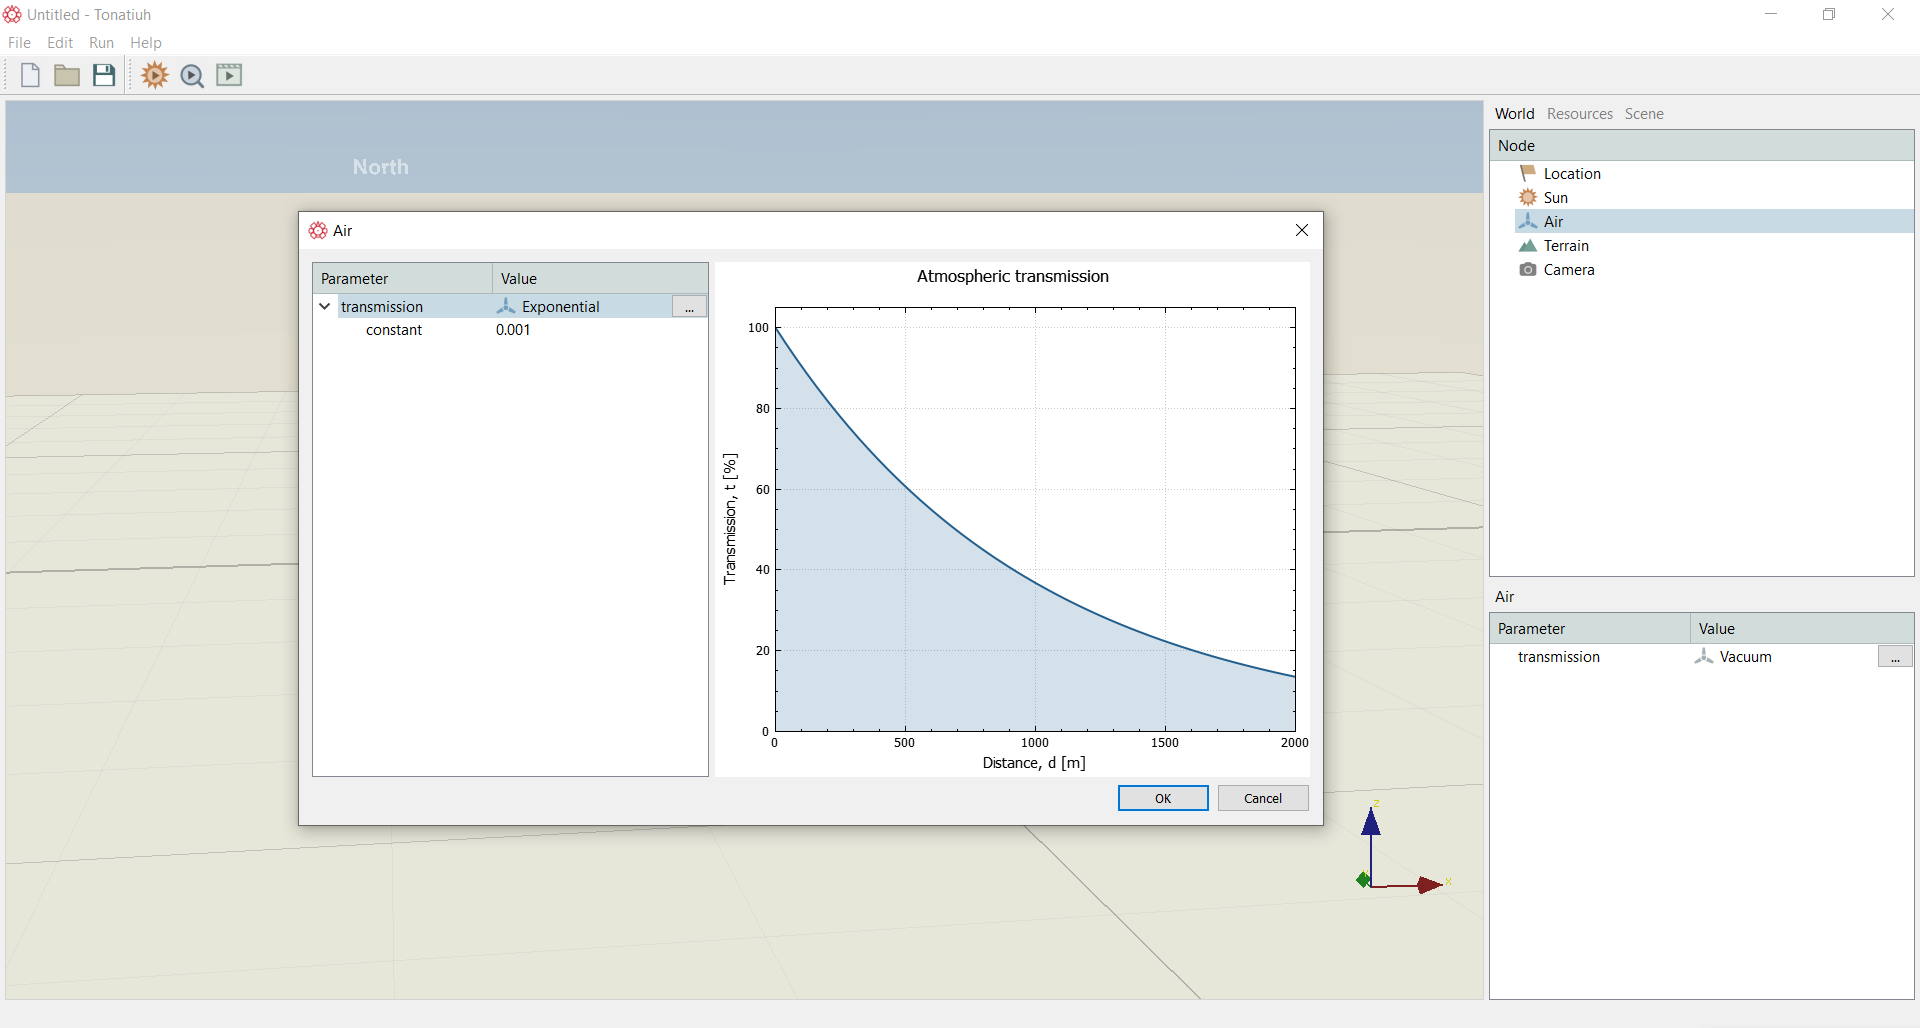This screenshot has height=1028, width=1920.
Task: Select the Camera node
Action: 1568,270
